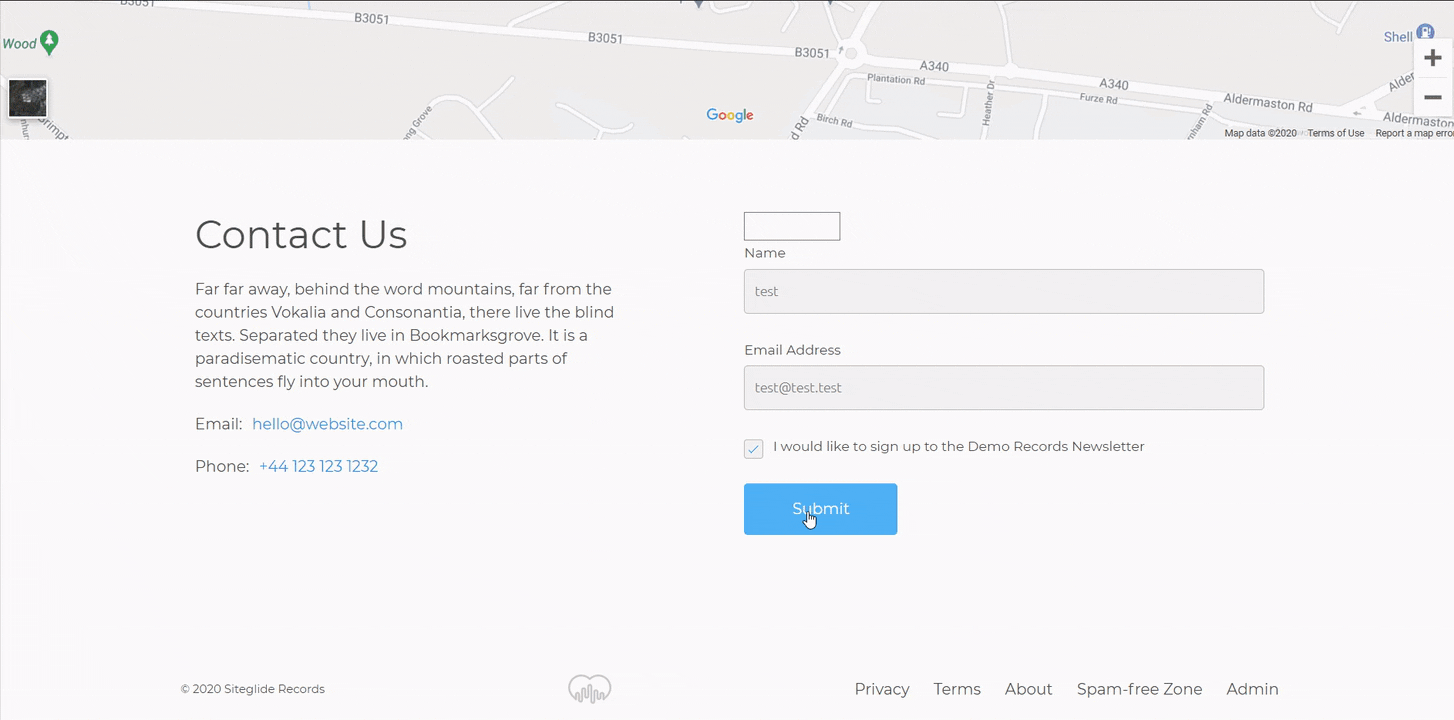Click the +44 123 123 1232 phone link

click(318, 466)
